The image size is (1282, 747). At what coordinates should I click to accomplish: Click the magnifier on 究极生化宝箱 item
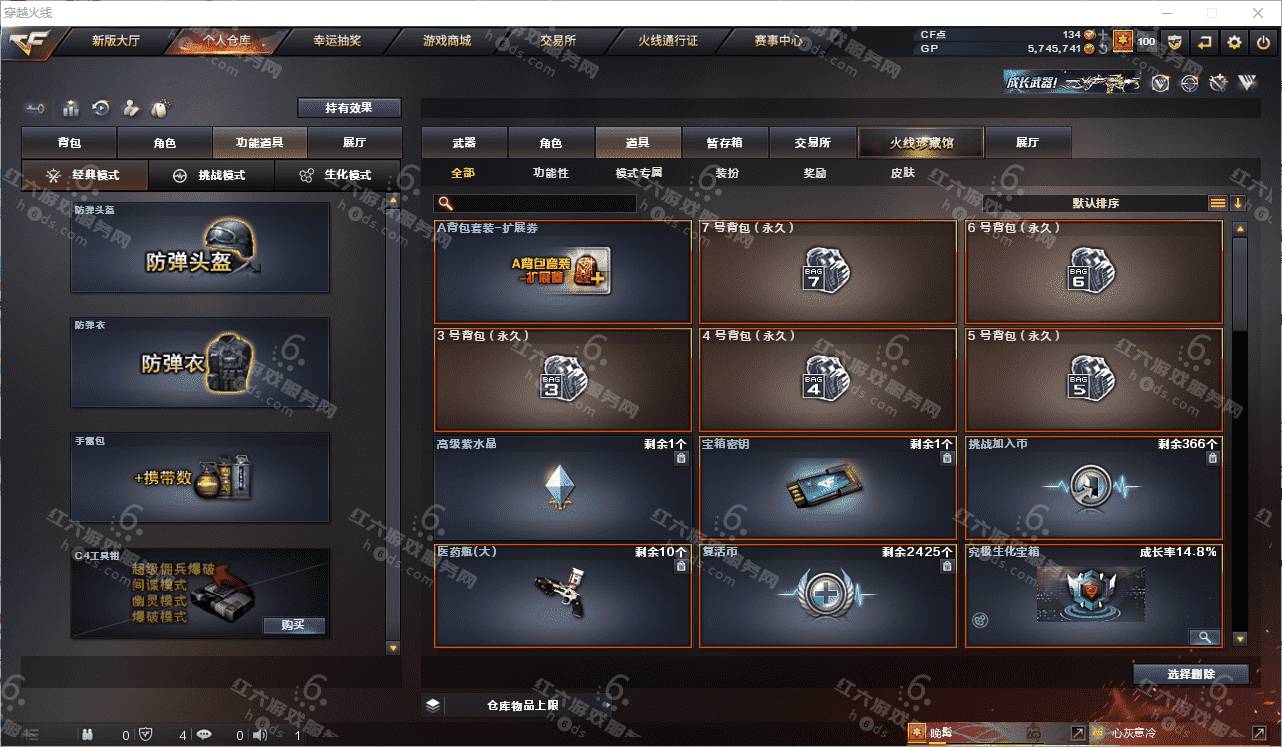click(1205, 637)
